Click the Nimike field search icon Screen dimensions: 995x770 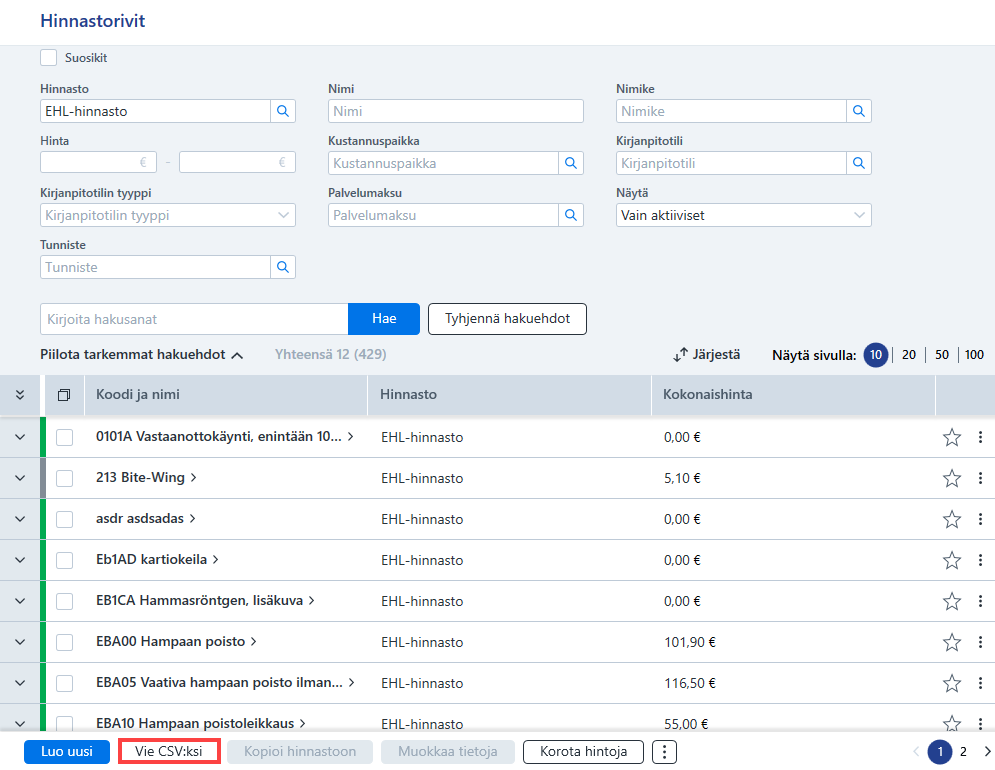[859, 111]
